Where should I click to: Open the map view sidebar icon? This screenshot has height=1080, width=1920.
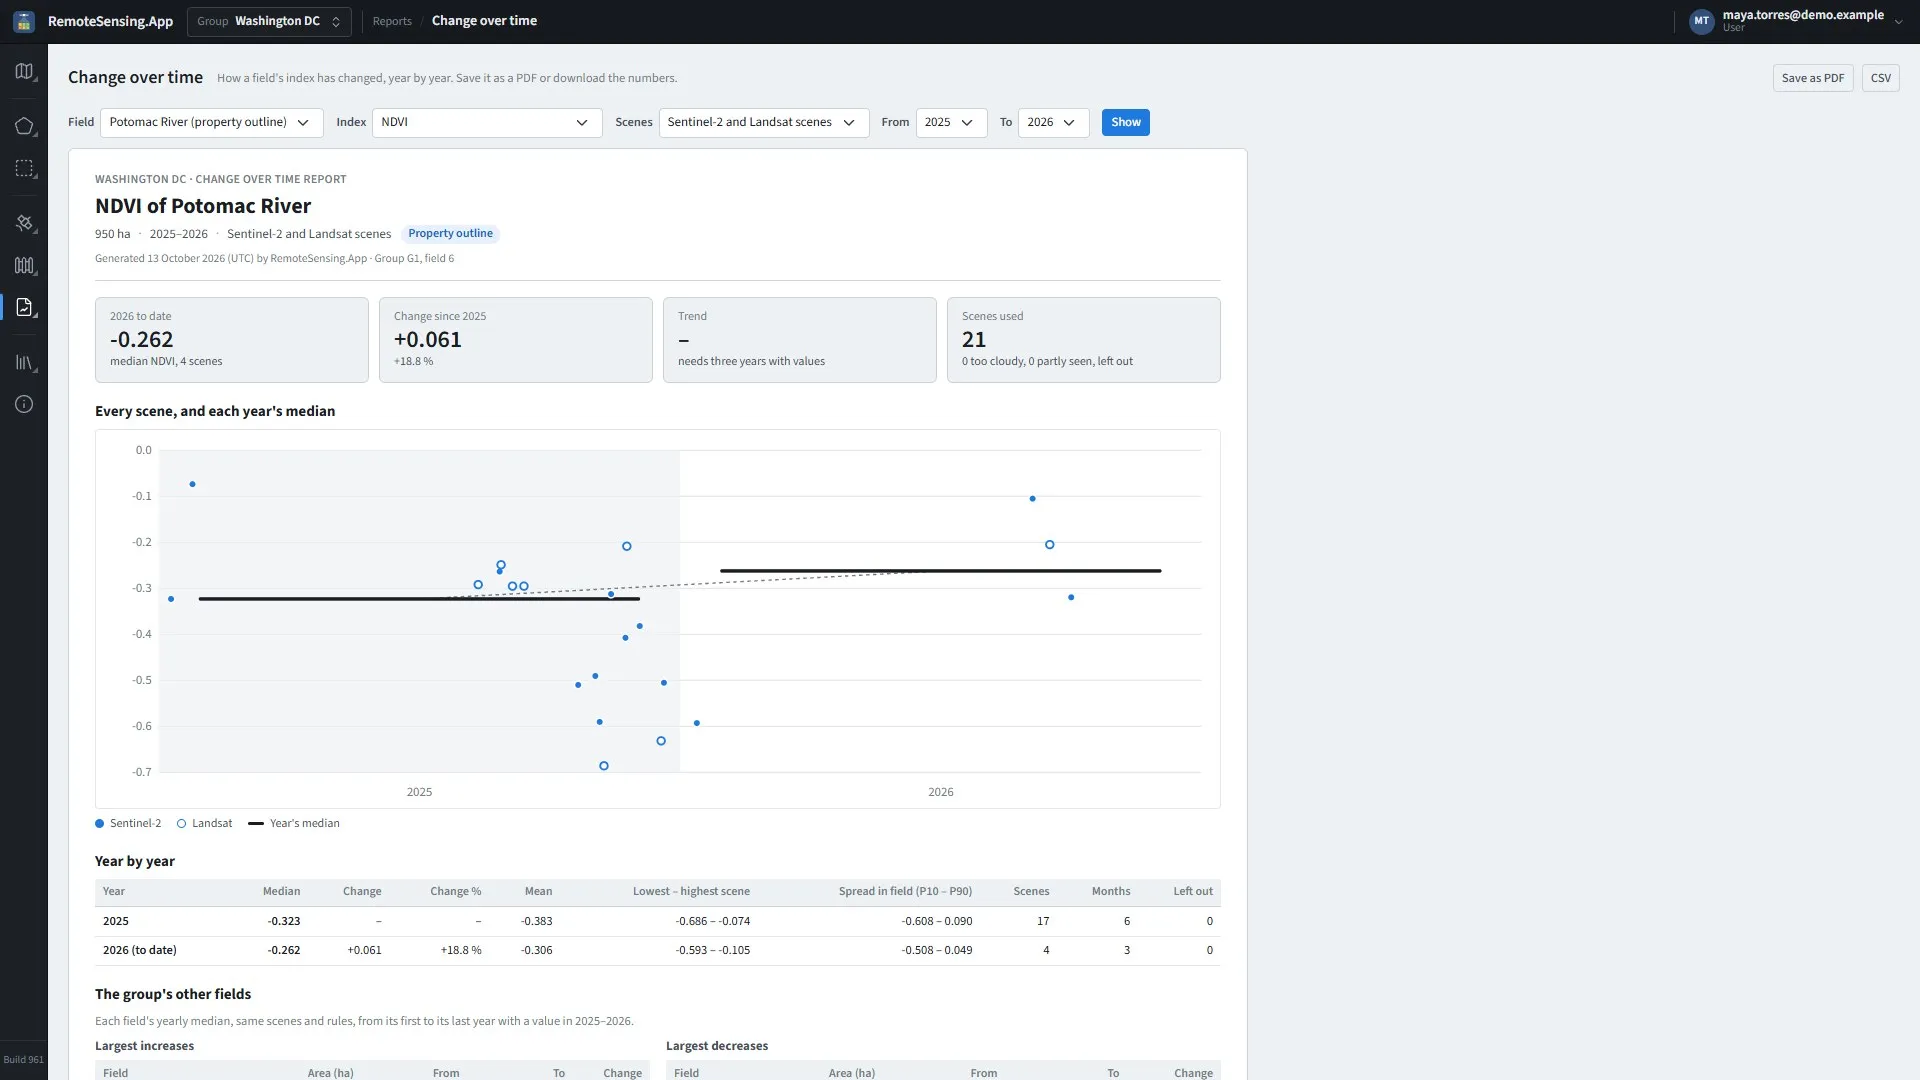(24, 72)
